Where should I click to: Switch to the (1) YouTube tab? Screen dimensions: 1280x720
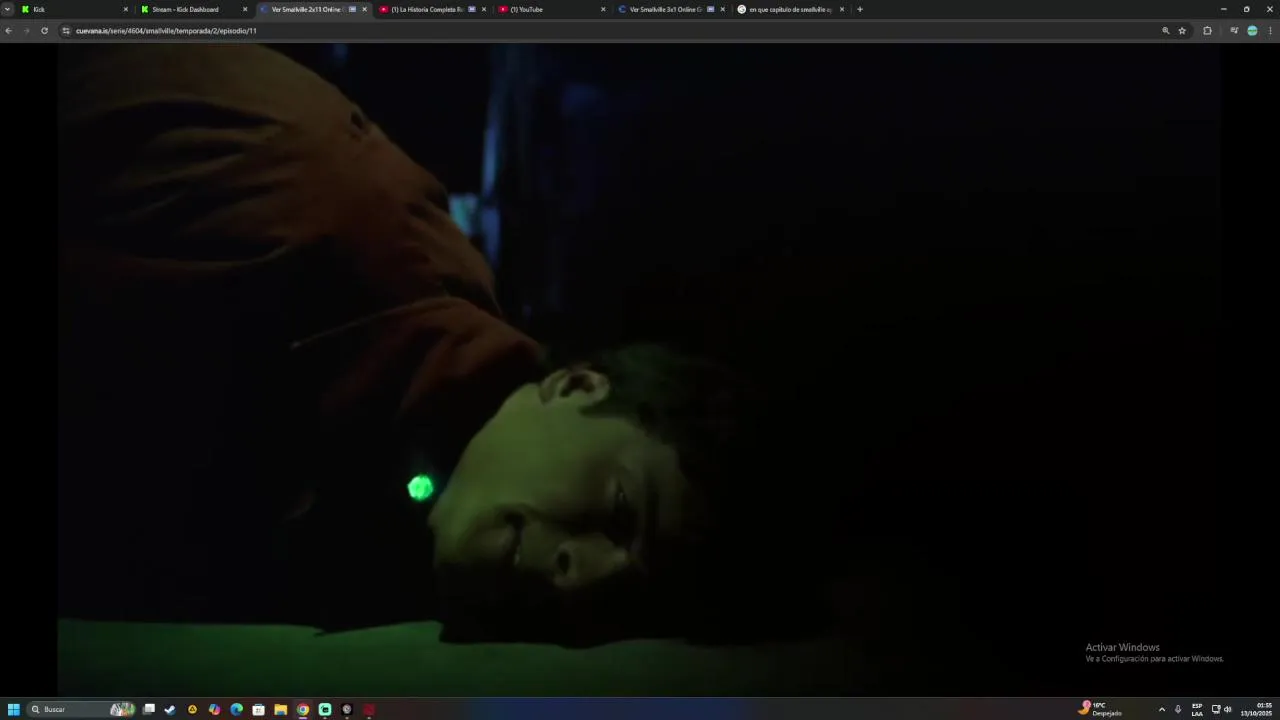tap(550, 9)
